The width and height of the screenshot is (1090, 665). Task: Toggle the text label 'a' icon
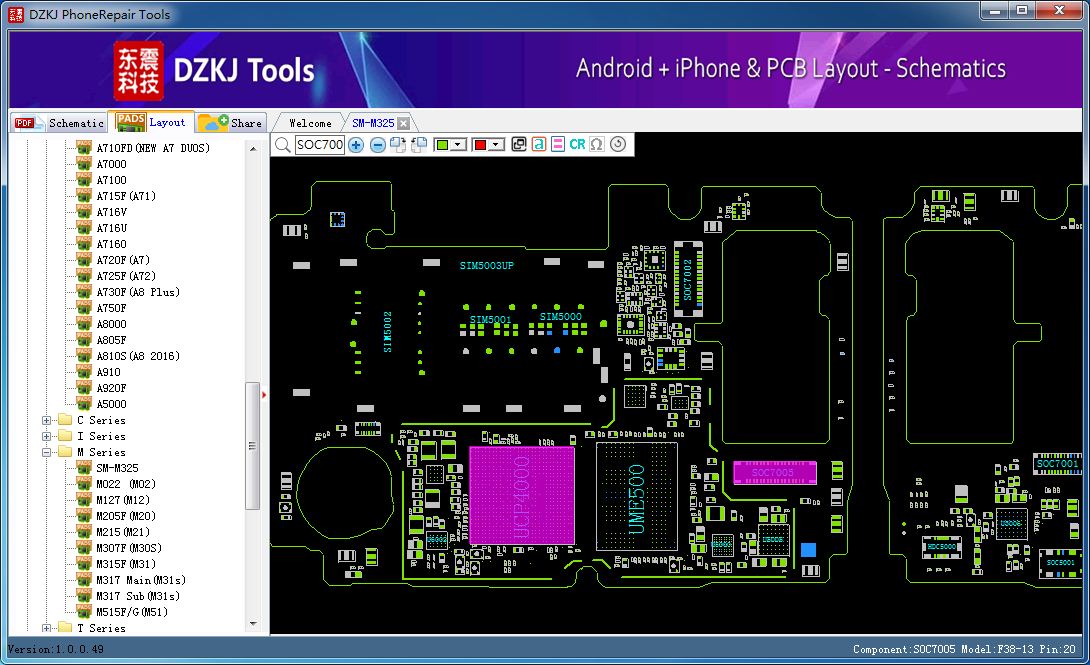click(x=538, y=145)
